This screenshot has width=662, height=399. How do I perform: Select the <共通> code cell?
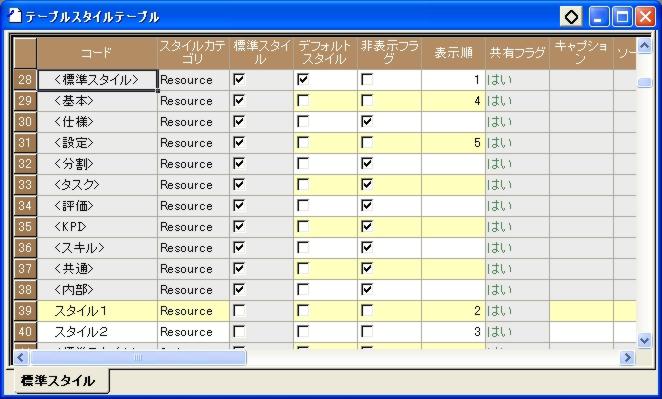pos(97,269)
